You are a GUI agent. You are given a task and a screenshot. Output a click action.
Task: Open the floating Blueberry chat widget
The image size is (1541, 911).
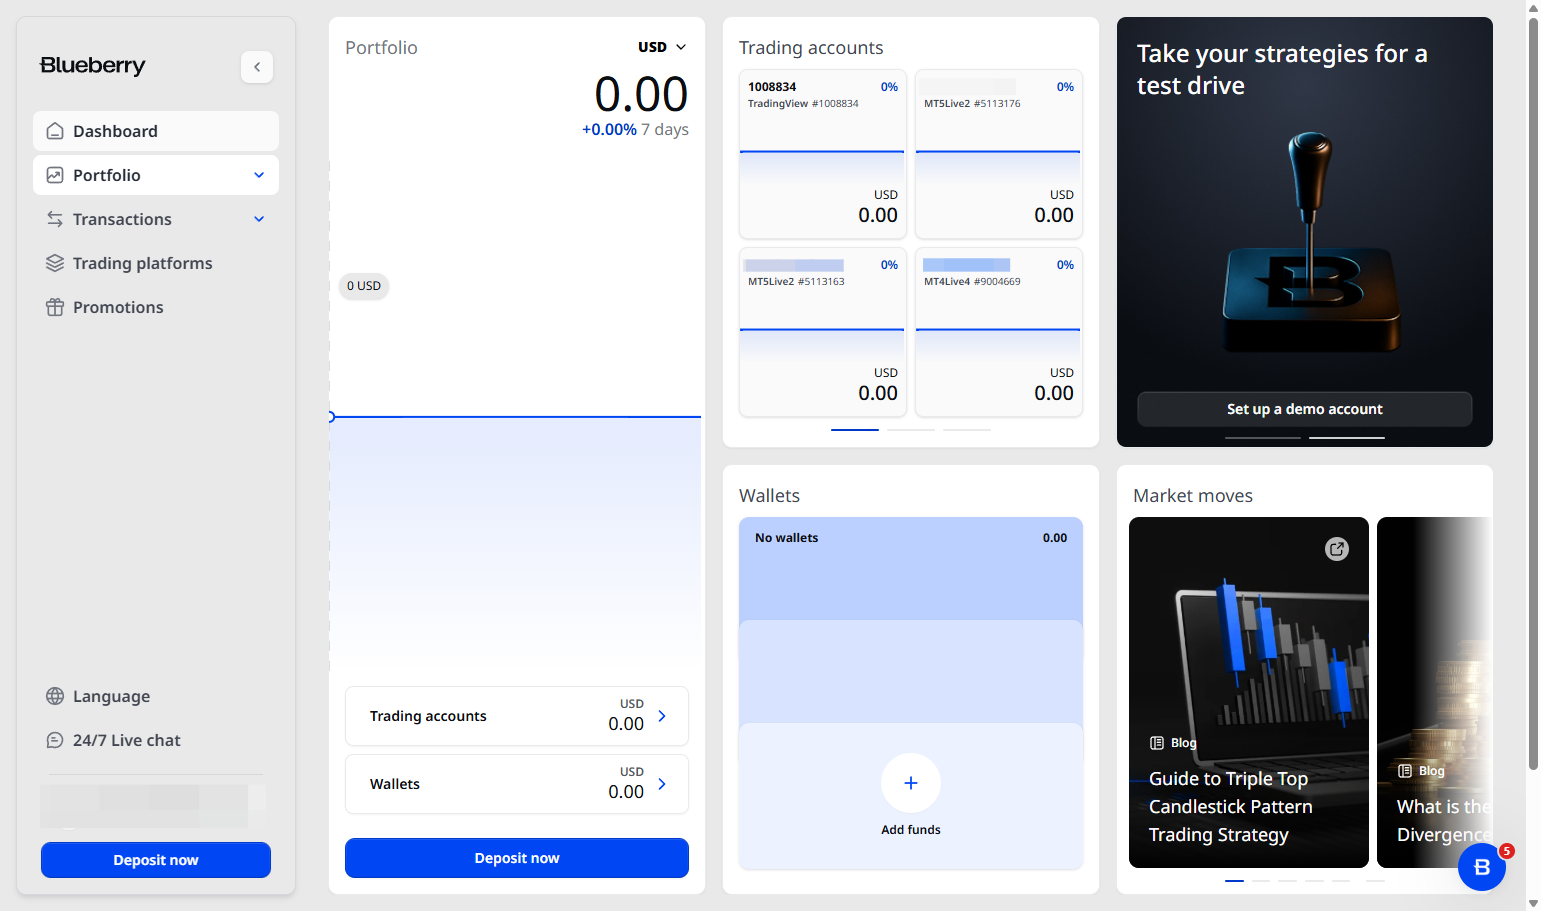(1482, 867)
